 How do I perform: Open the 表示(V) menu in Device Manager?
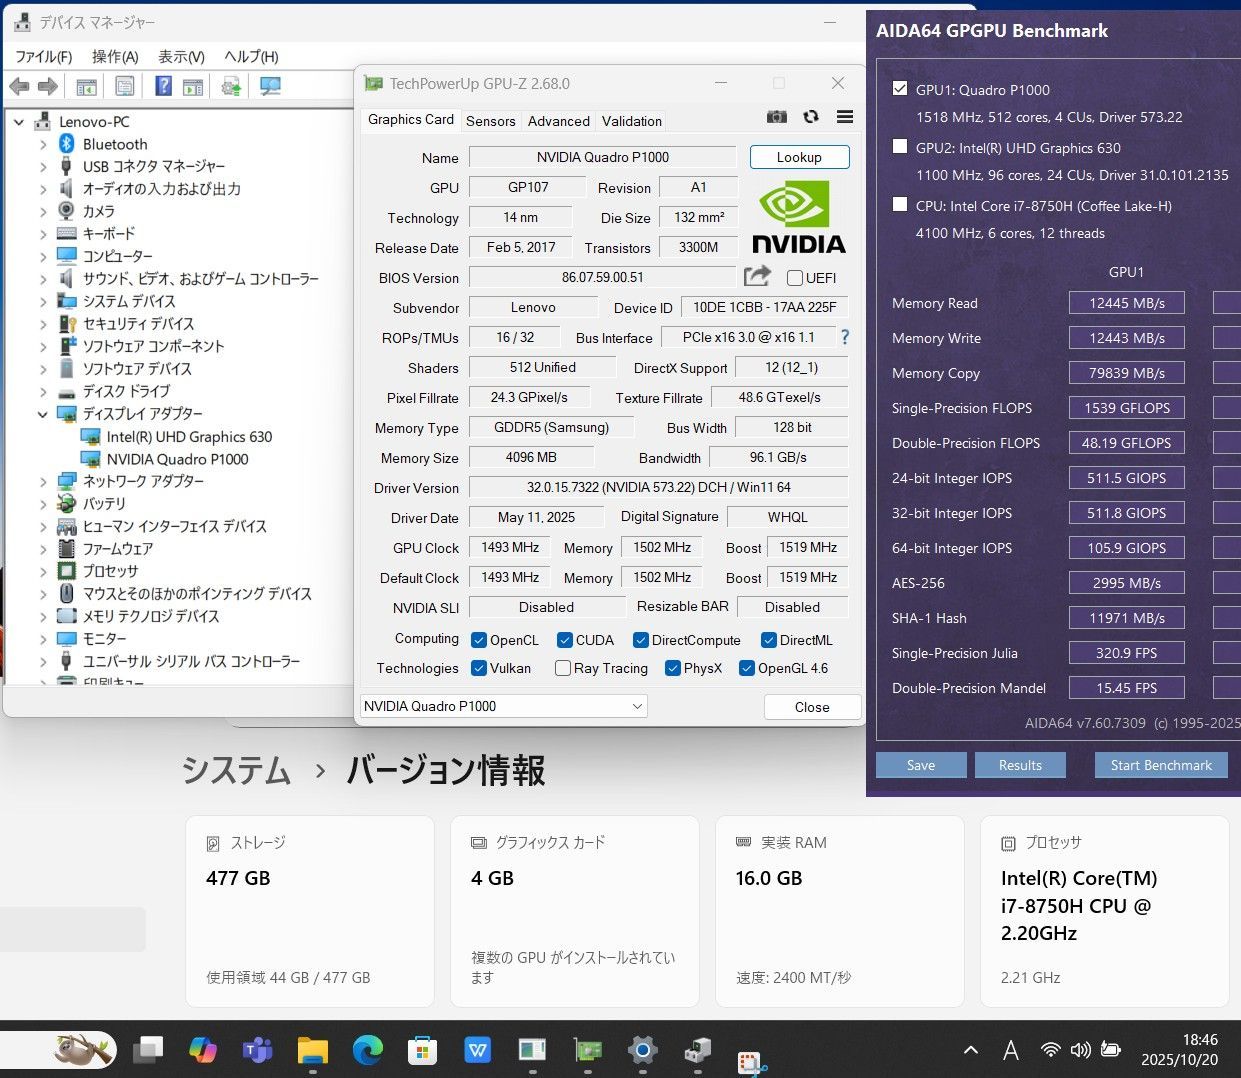pos(180,57)
